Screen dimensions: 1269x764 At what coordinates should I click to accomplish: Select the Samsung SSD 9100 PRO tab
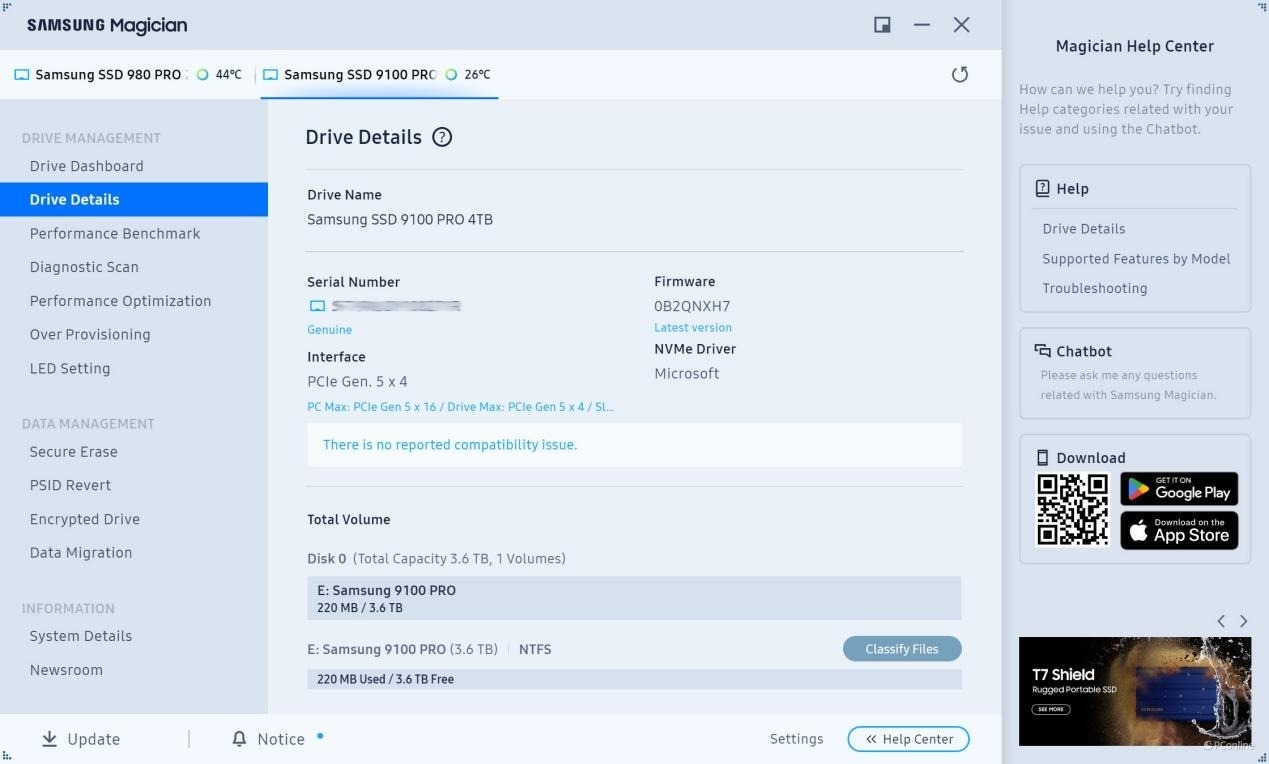[359, 75]
